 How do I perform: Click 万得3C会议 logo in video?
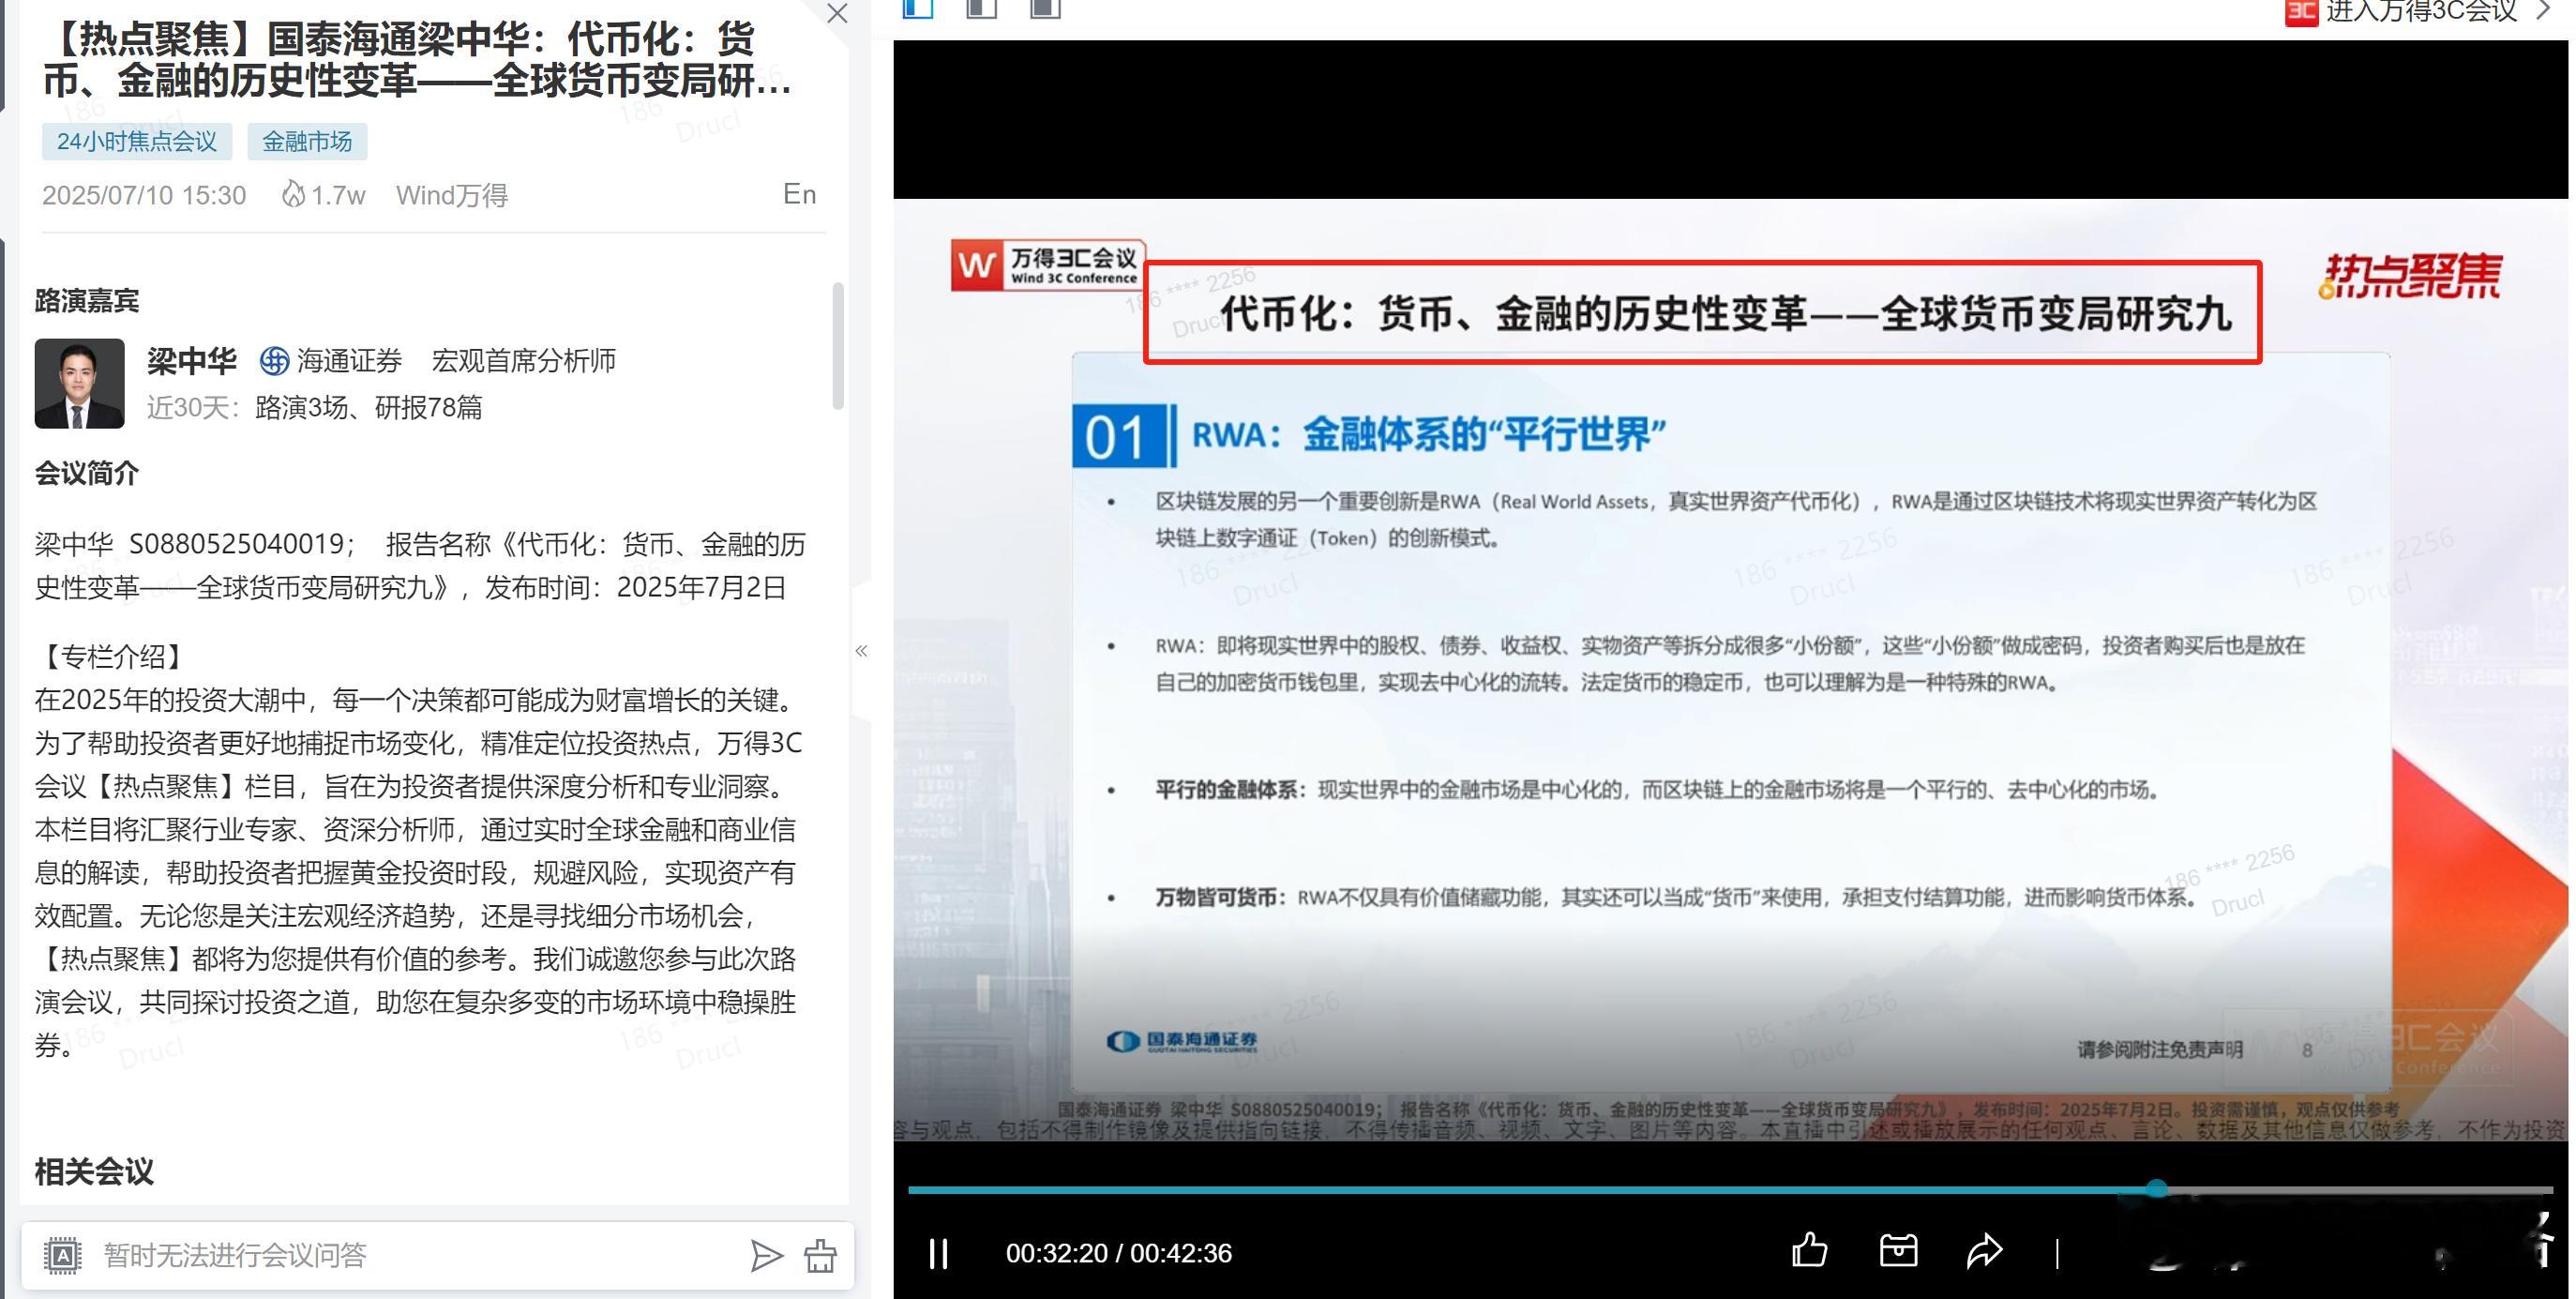(1047, 265)
